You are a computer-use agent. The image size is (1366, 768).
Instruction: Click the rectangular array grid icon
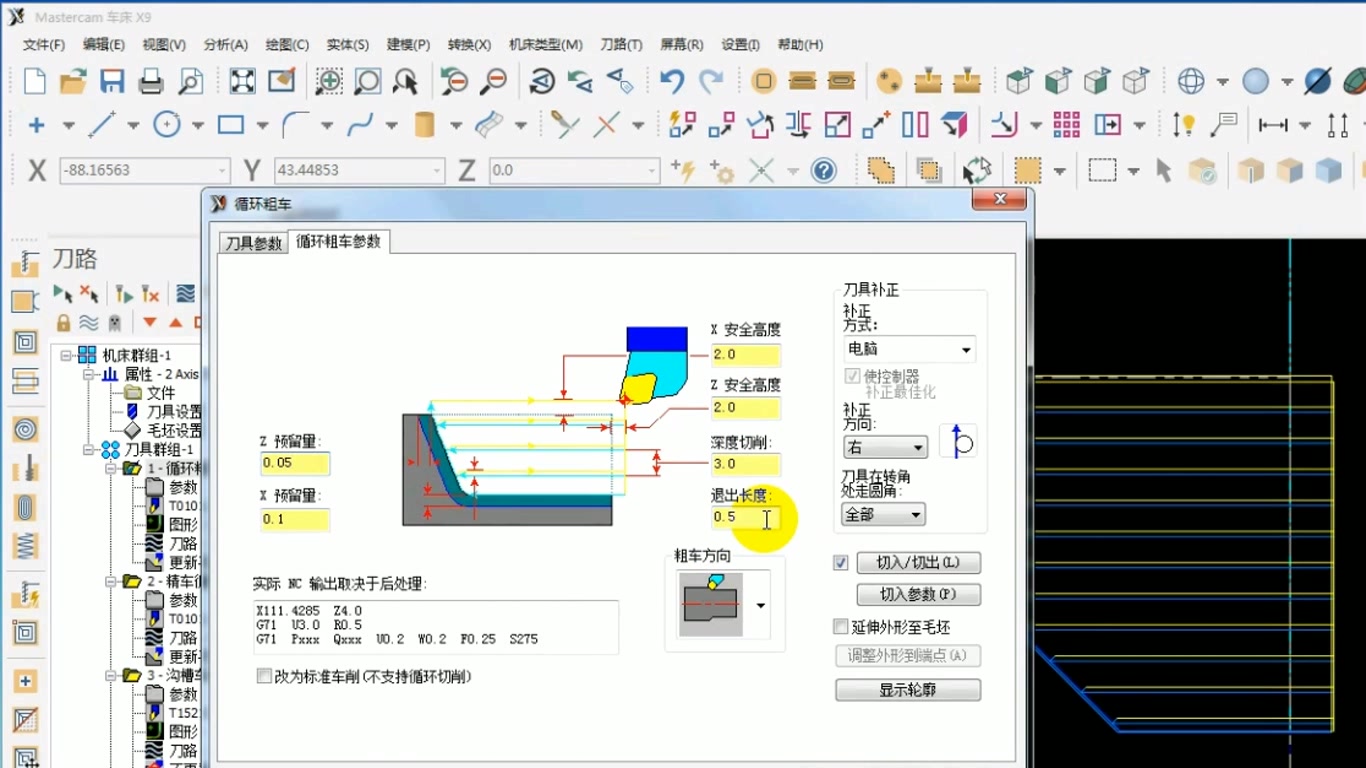click(x=1066, y=125)
